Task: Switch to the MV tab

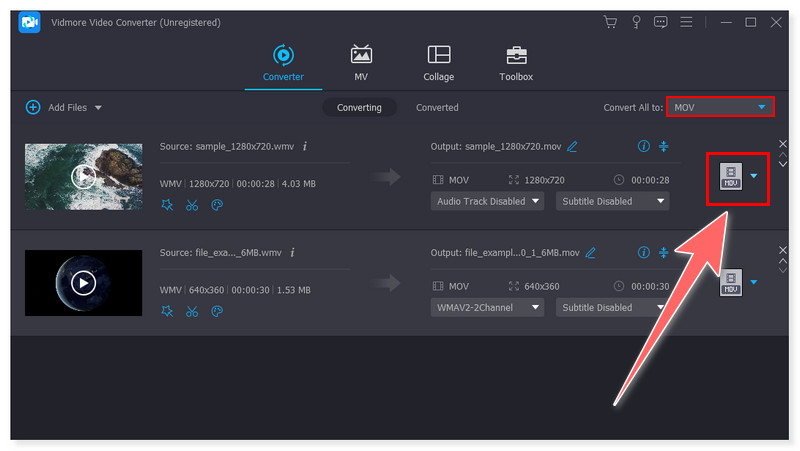Action: [360, 62]
